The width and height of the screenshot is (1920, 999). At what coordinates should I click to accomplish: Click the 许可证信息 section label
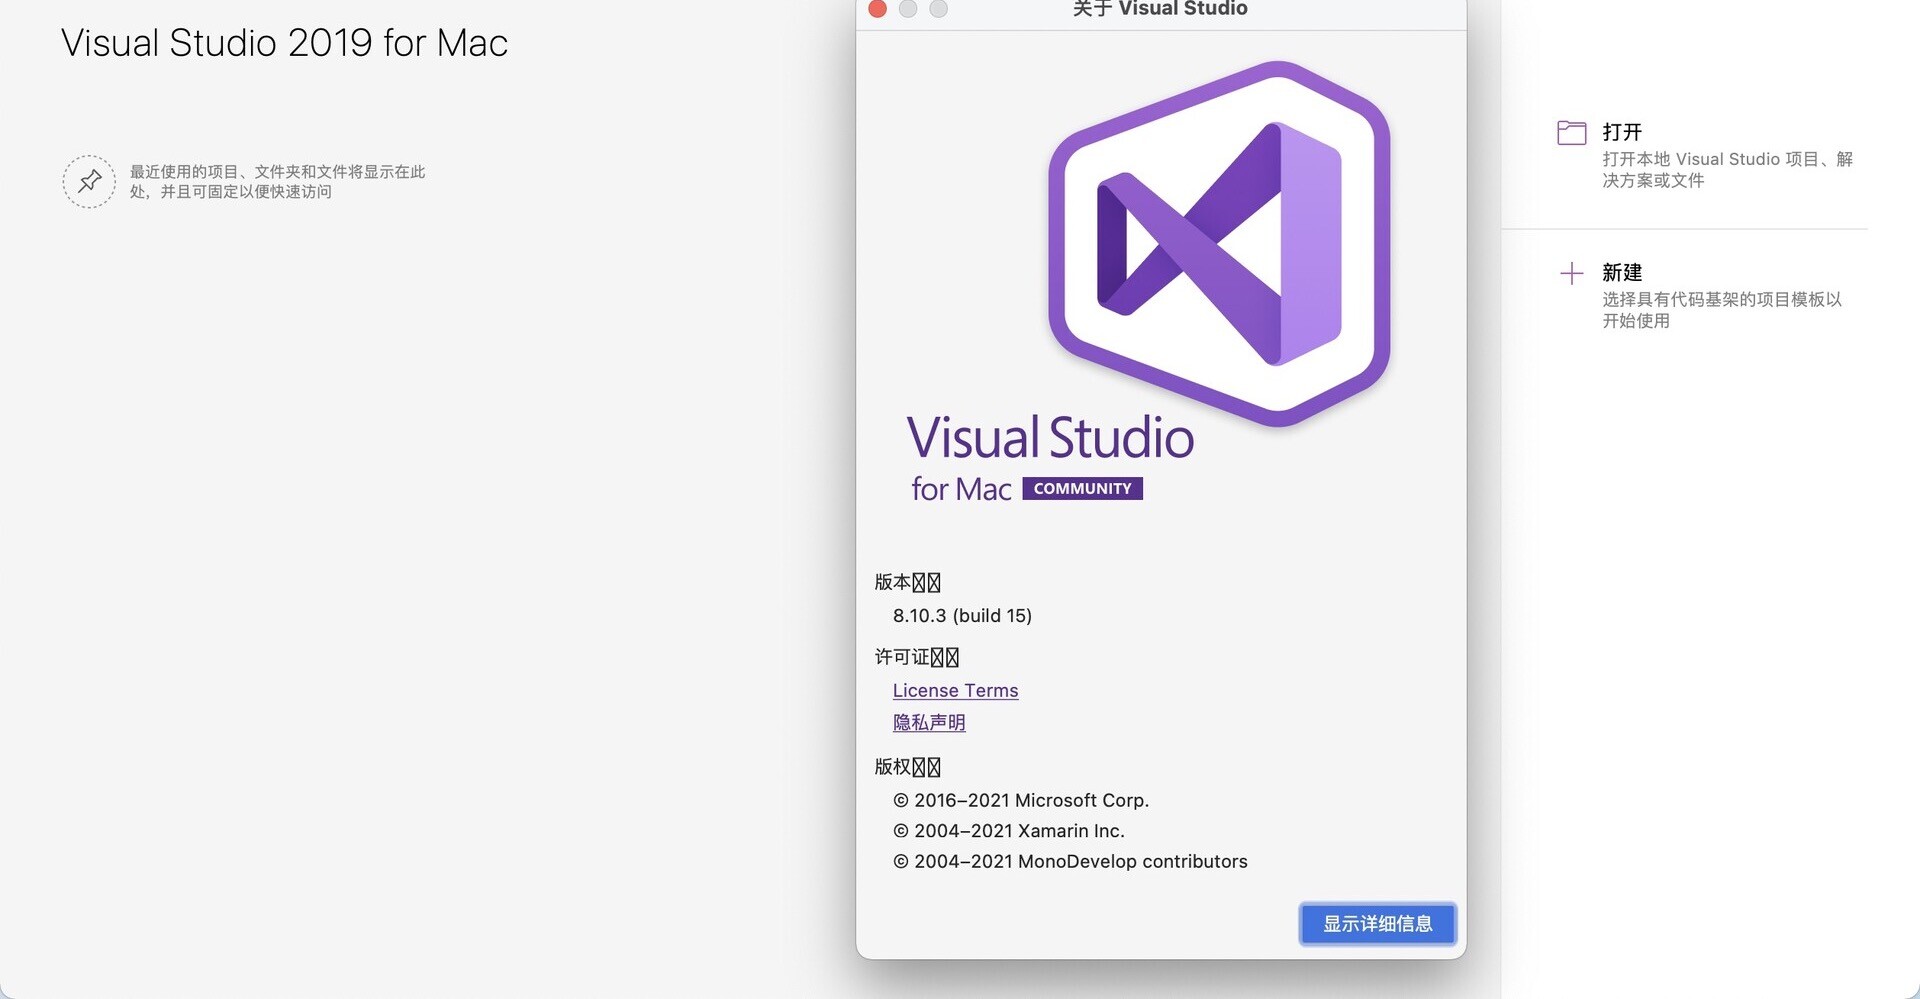click(x=915, y=656)
